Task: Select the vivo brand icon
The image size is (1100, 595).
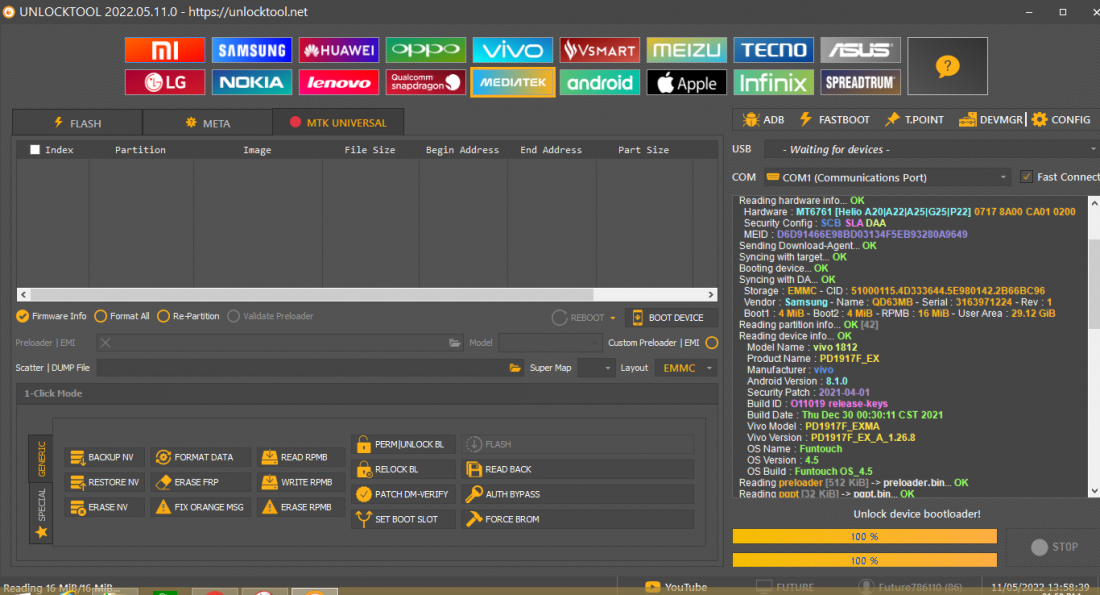Action: 513,50
